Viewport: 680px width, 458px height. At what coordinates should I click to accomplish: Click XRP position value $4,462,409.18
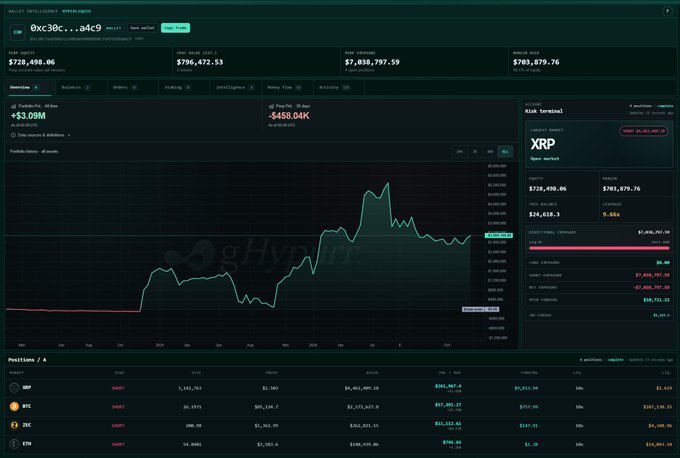pos(362,388)
